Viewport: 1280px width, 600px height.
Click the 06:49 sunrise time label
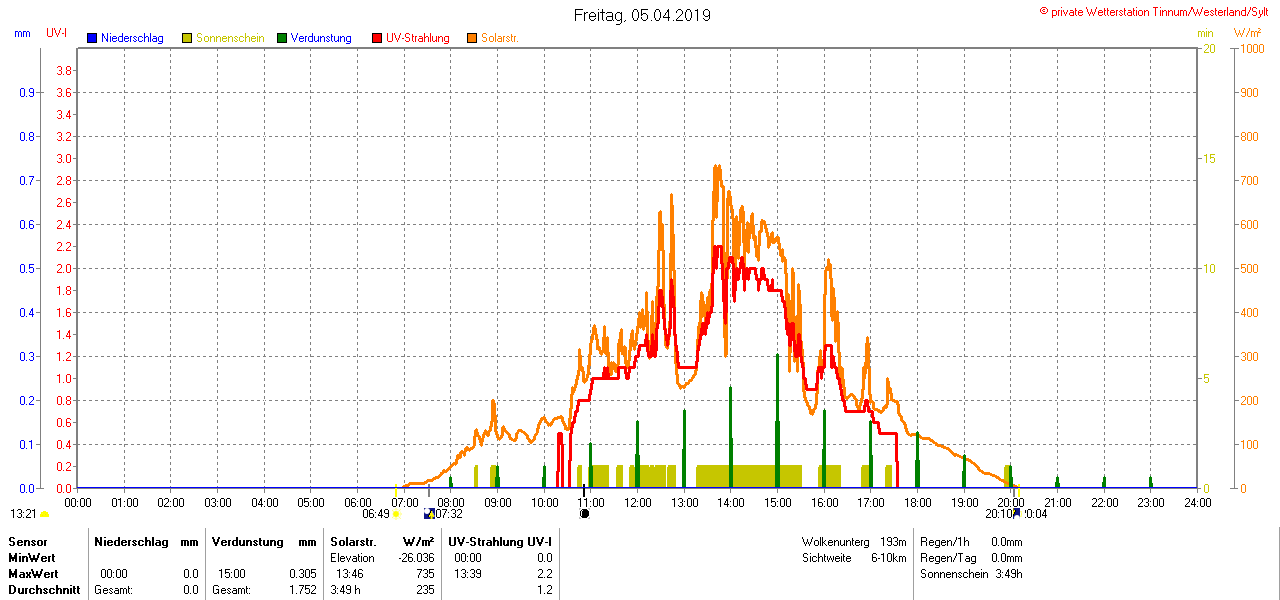(x=376, y=514)
